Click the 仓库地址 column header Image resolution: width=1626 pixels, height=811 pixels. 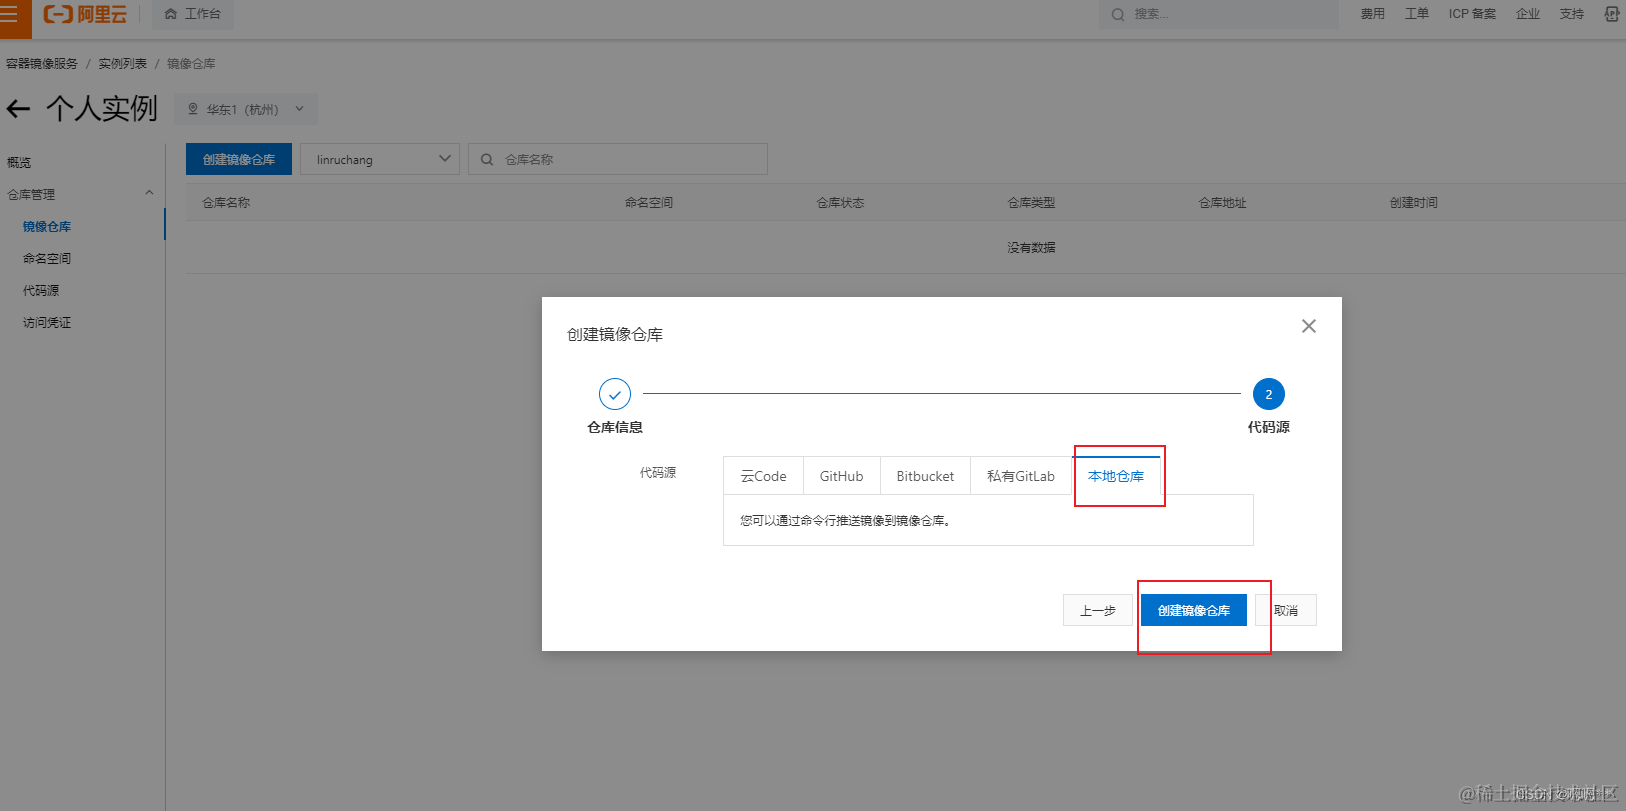(1223, 202)
